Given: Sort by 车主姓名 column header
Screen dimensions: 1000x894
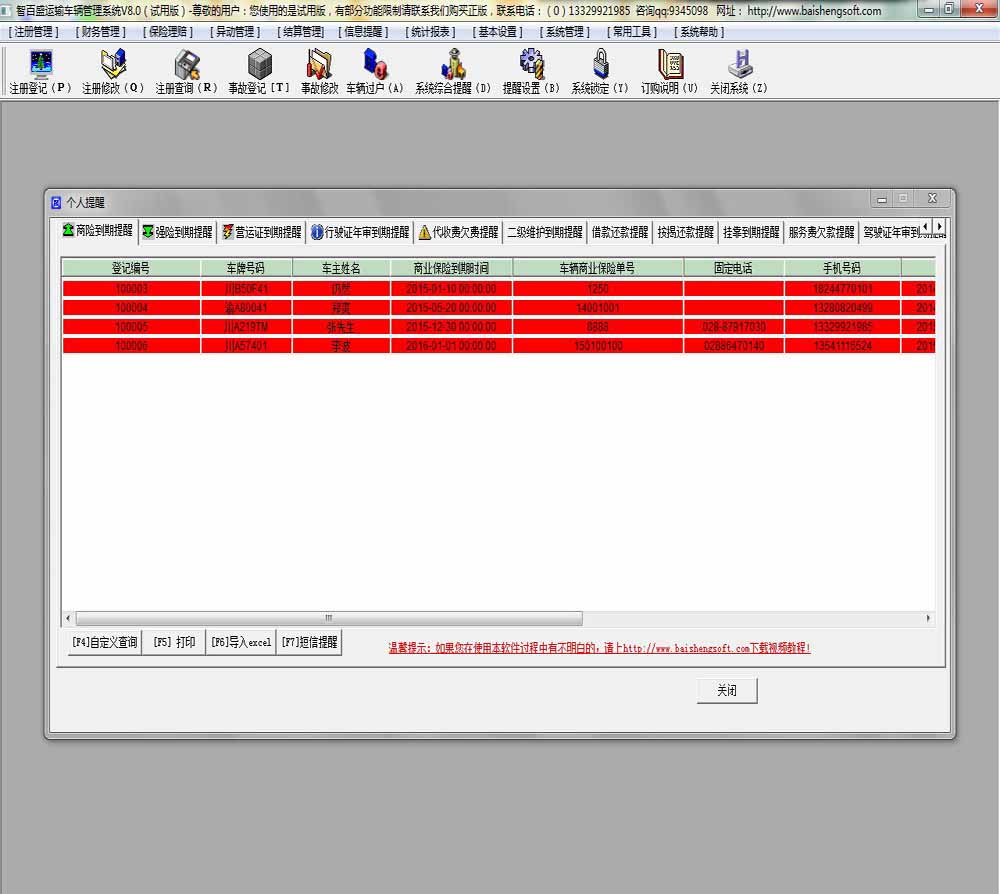Looking at the screenshot, I should (x=341, y=268).
